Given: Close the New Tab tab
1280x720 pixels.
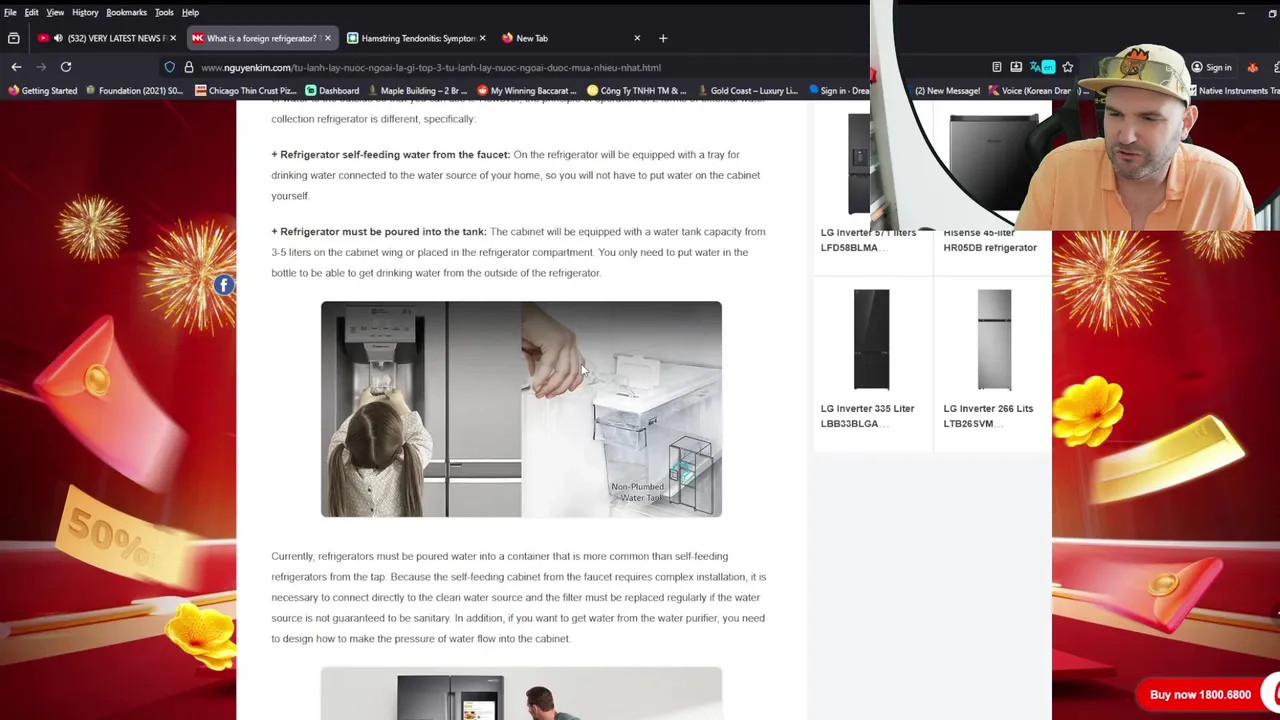Looking at the screenshot, I should [637, 38].
